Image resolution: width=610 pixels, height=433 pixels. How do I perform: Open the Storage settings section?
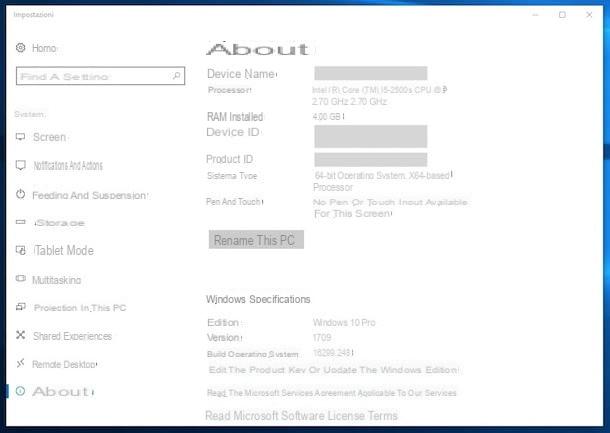point(60,223)
